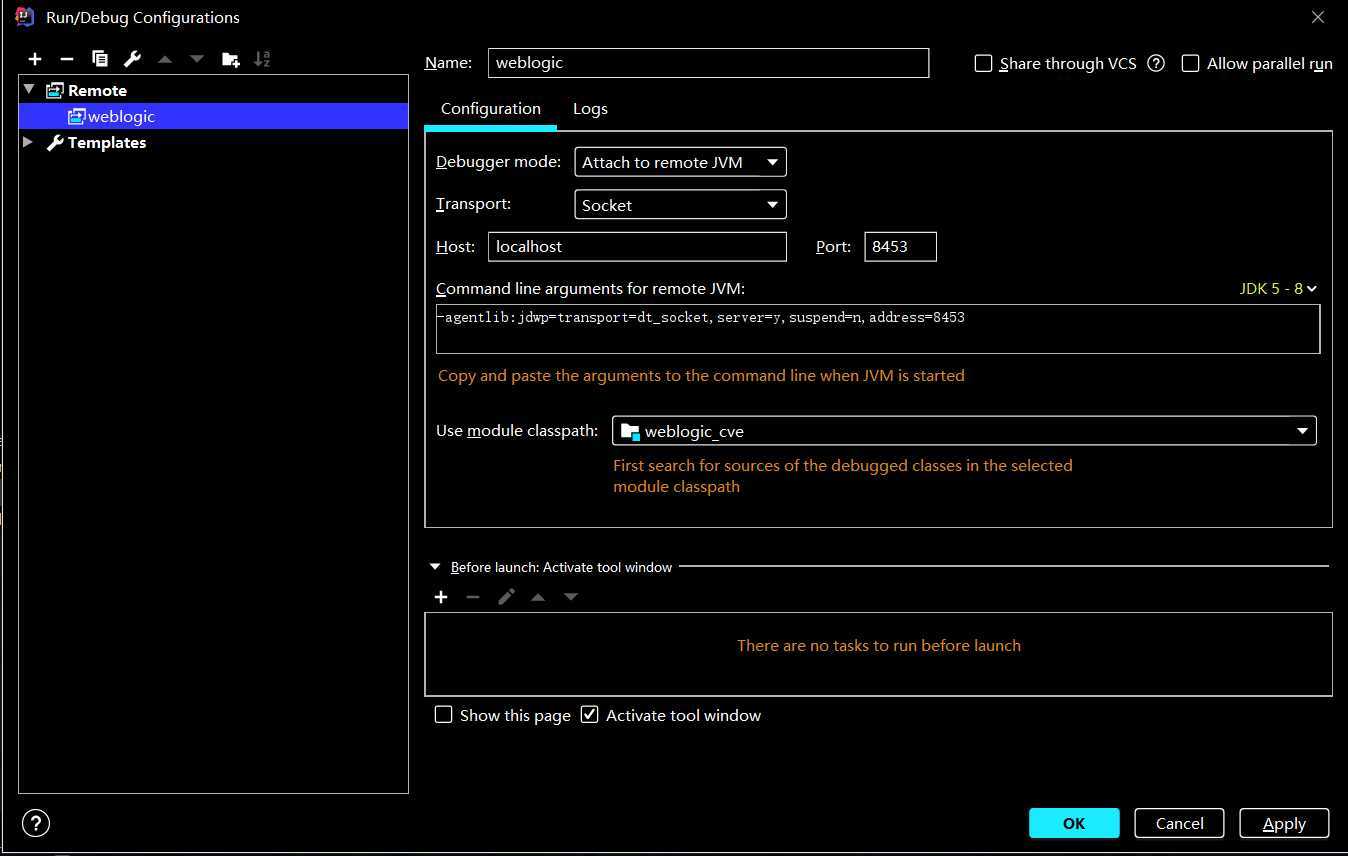Image resolution: width=1348 pixels, height=856 pixels.
Task: Enable the Allow parallel run checkbox
Action: pyautogui.click(x=1190, y=63)
